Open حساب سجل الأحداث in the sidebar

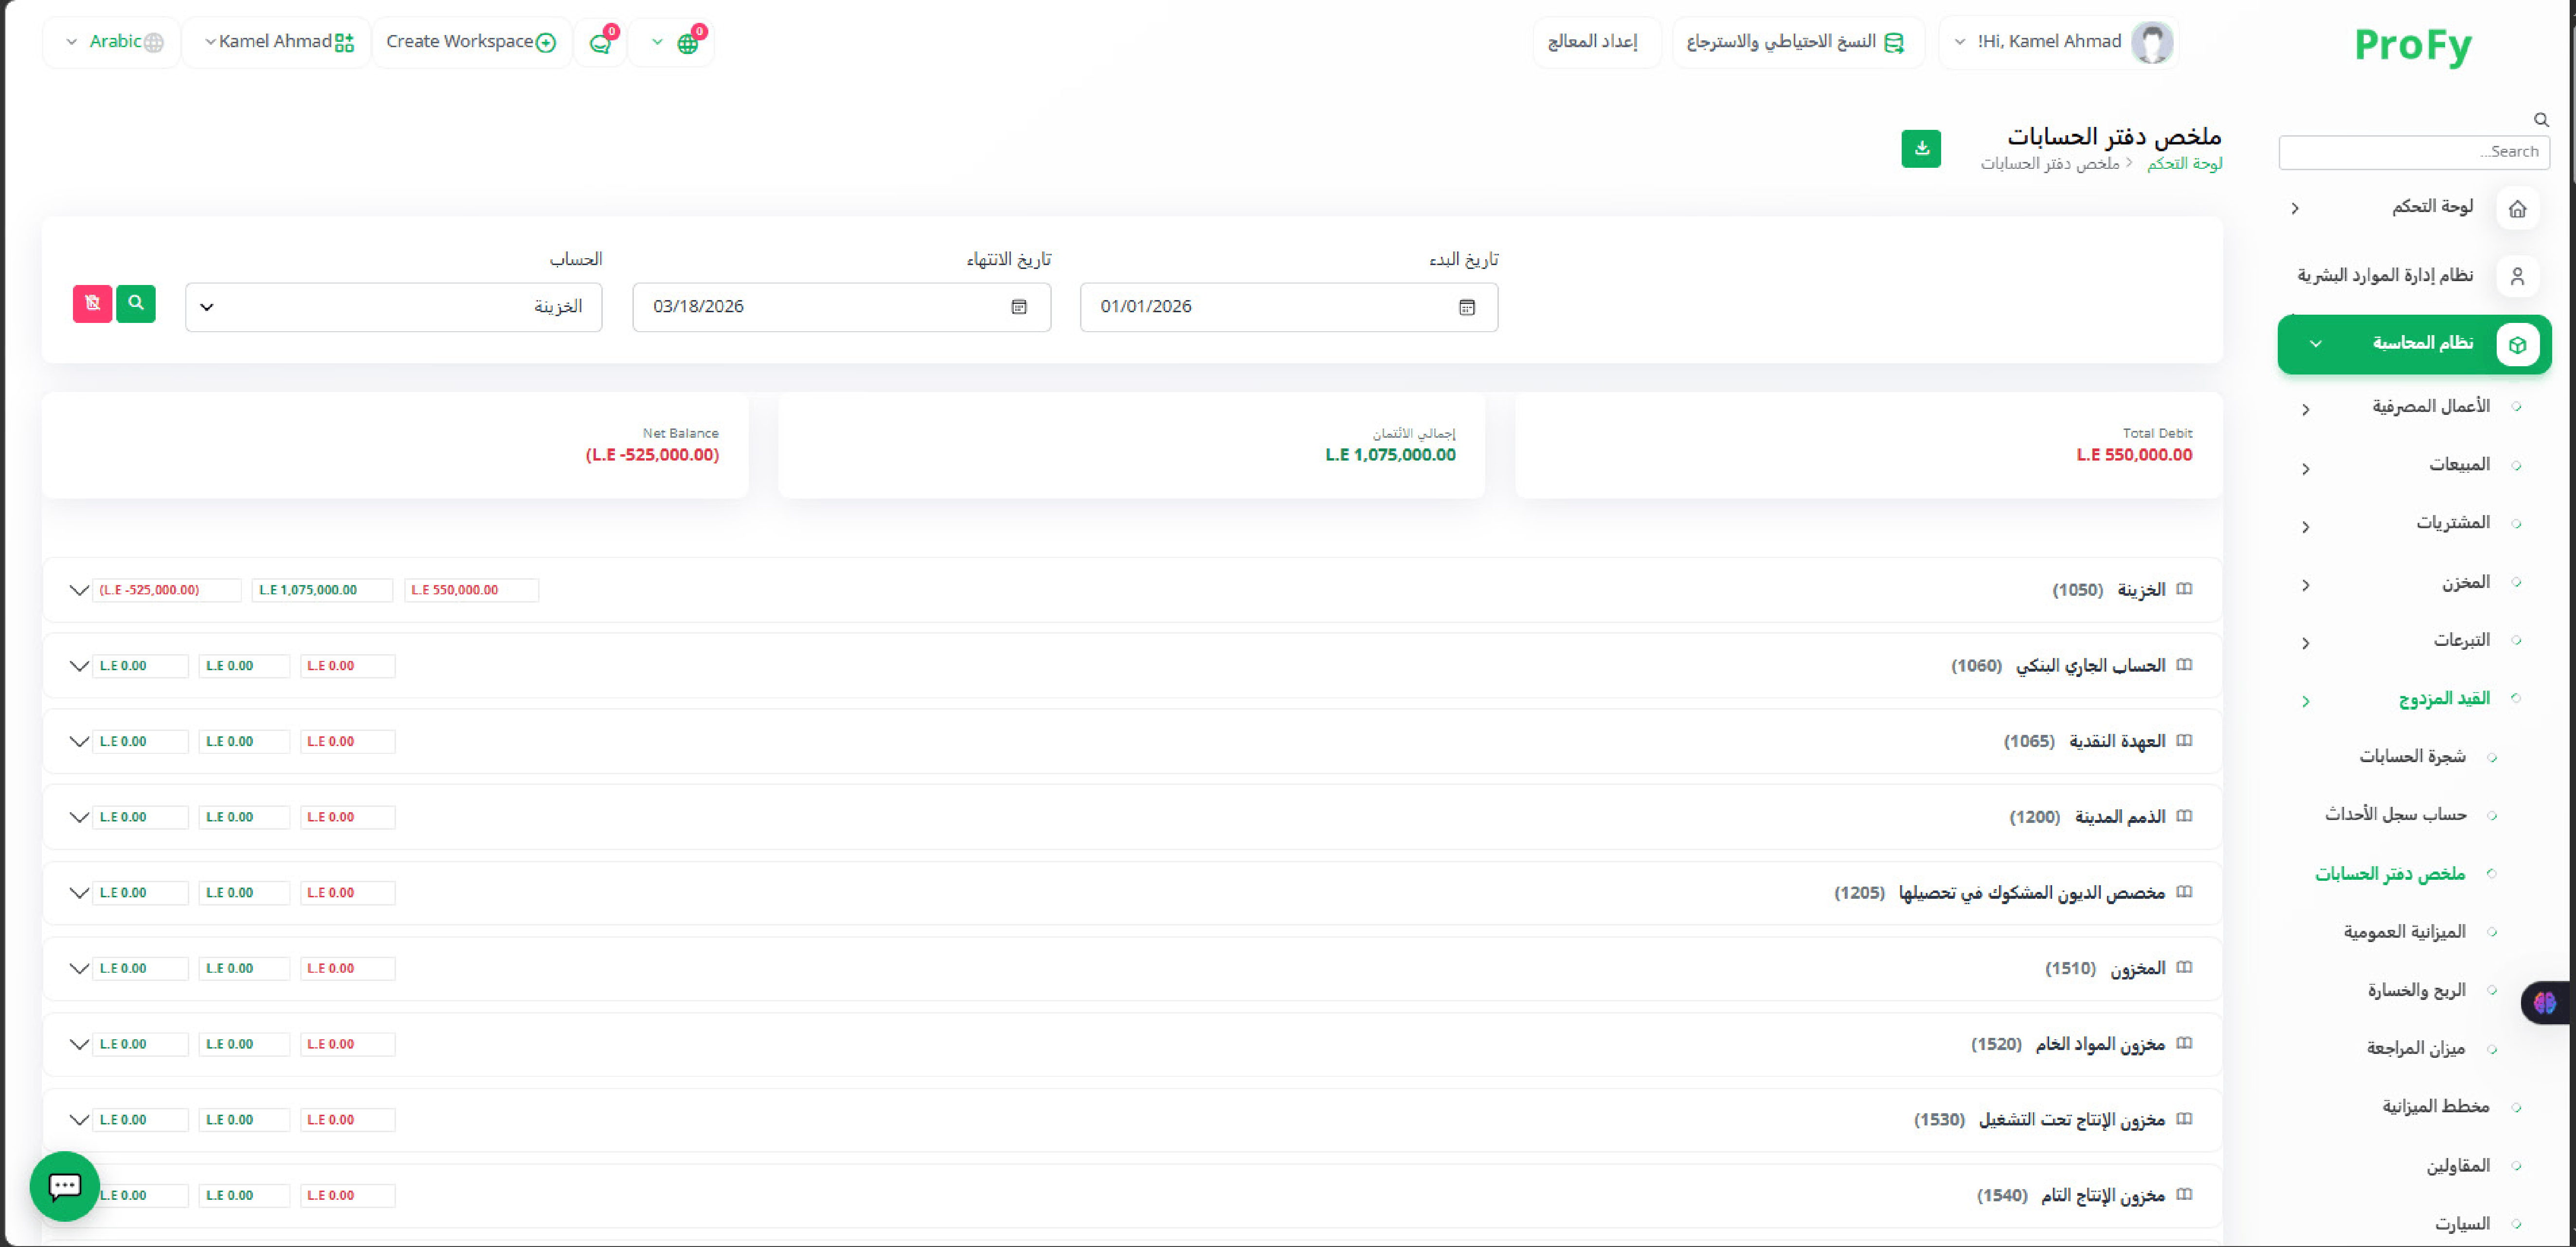pos(2395,815)
